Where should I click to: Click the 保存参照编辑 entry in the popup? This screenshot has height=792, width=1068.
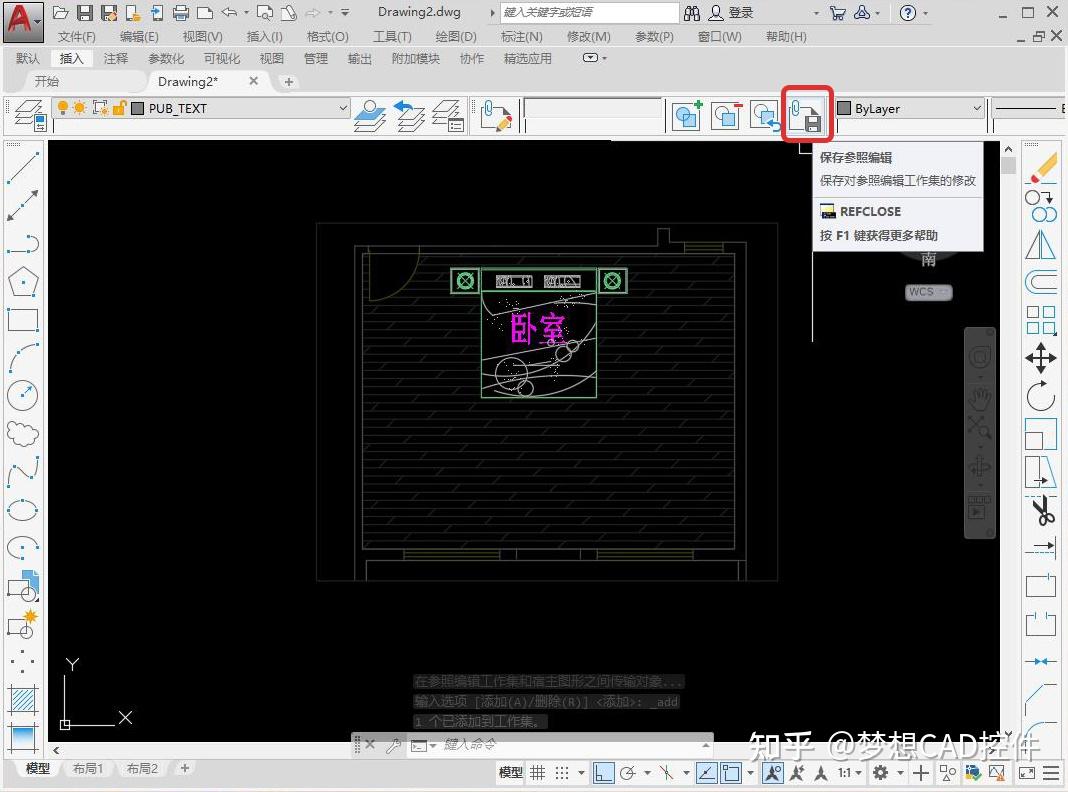857,157
